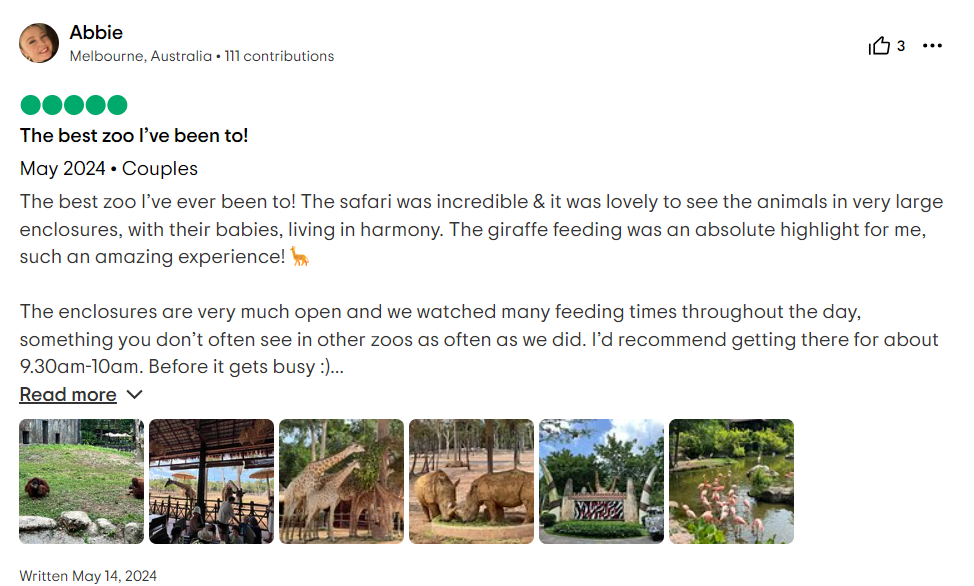
Task: Click the giraffe emoji in the review text
Action: point(300,257)
